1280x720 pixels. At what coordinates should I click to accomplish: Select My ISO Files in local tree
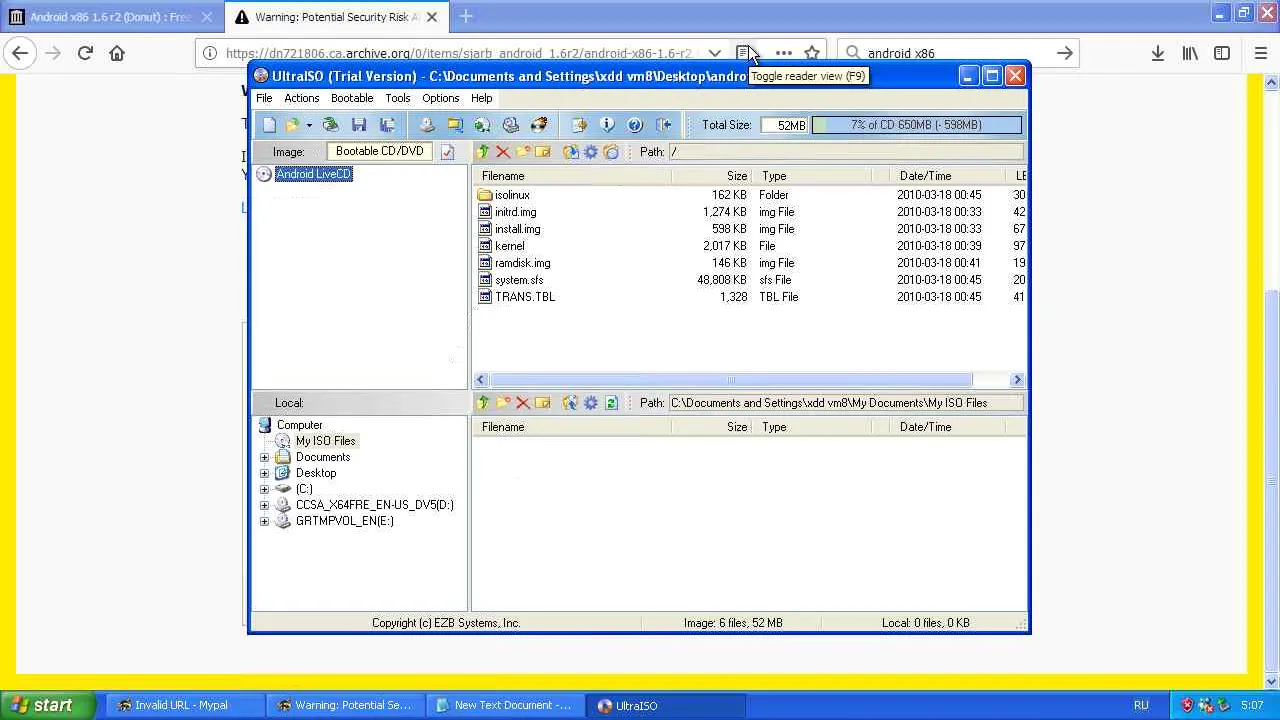tap(325, 441)
